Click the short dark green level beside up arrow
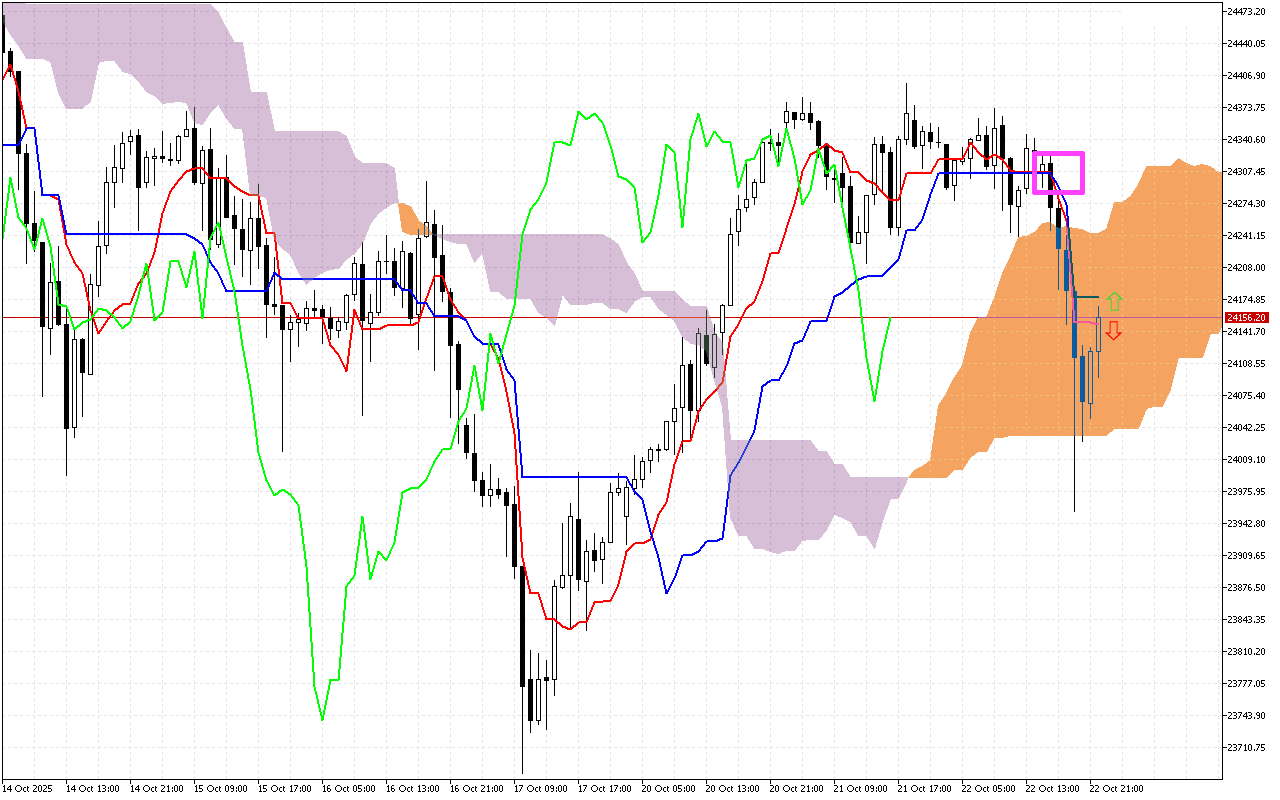 click(1086, 297)
